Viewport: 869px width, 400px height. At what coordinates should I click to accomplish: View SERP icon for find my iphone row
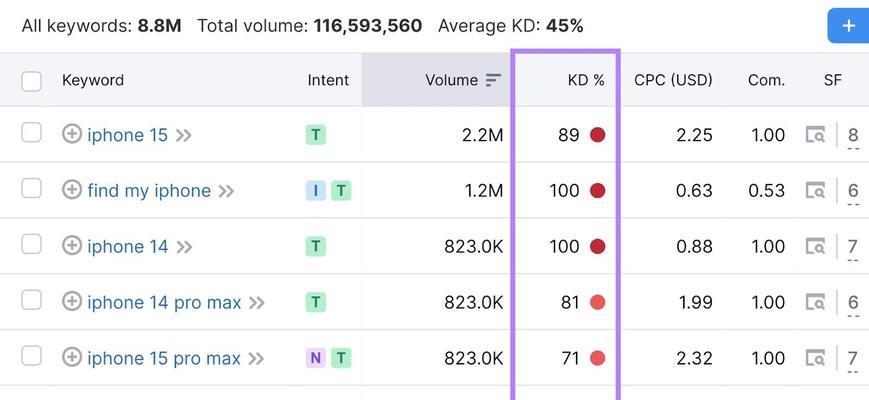coord(815,191)
